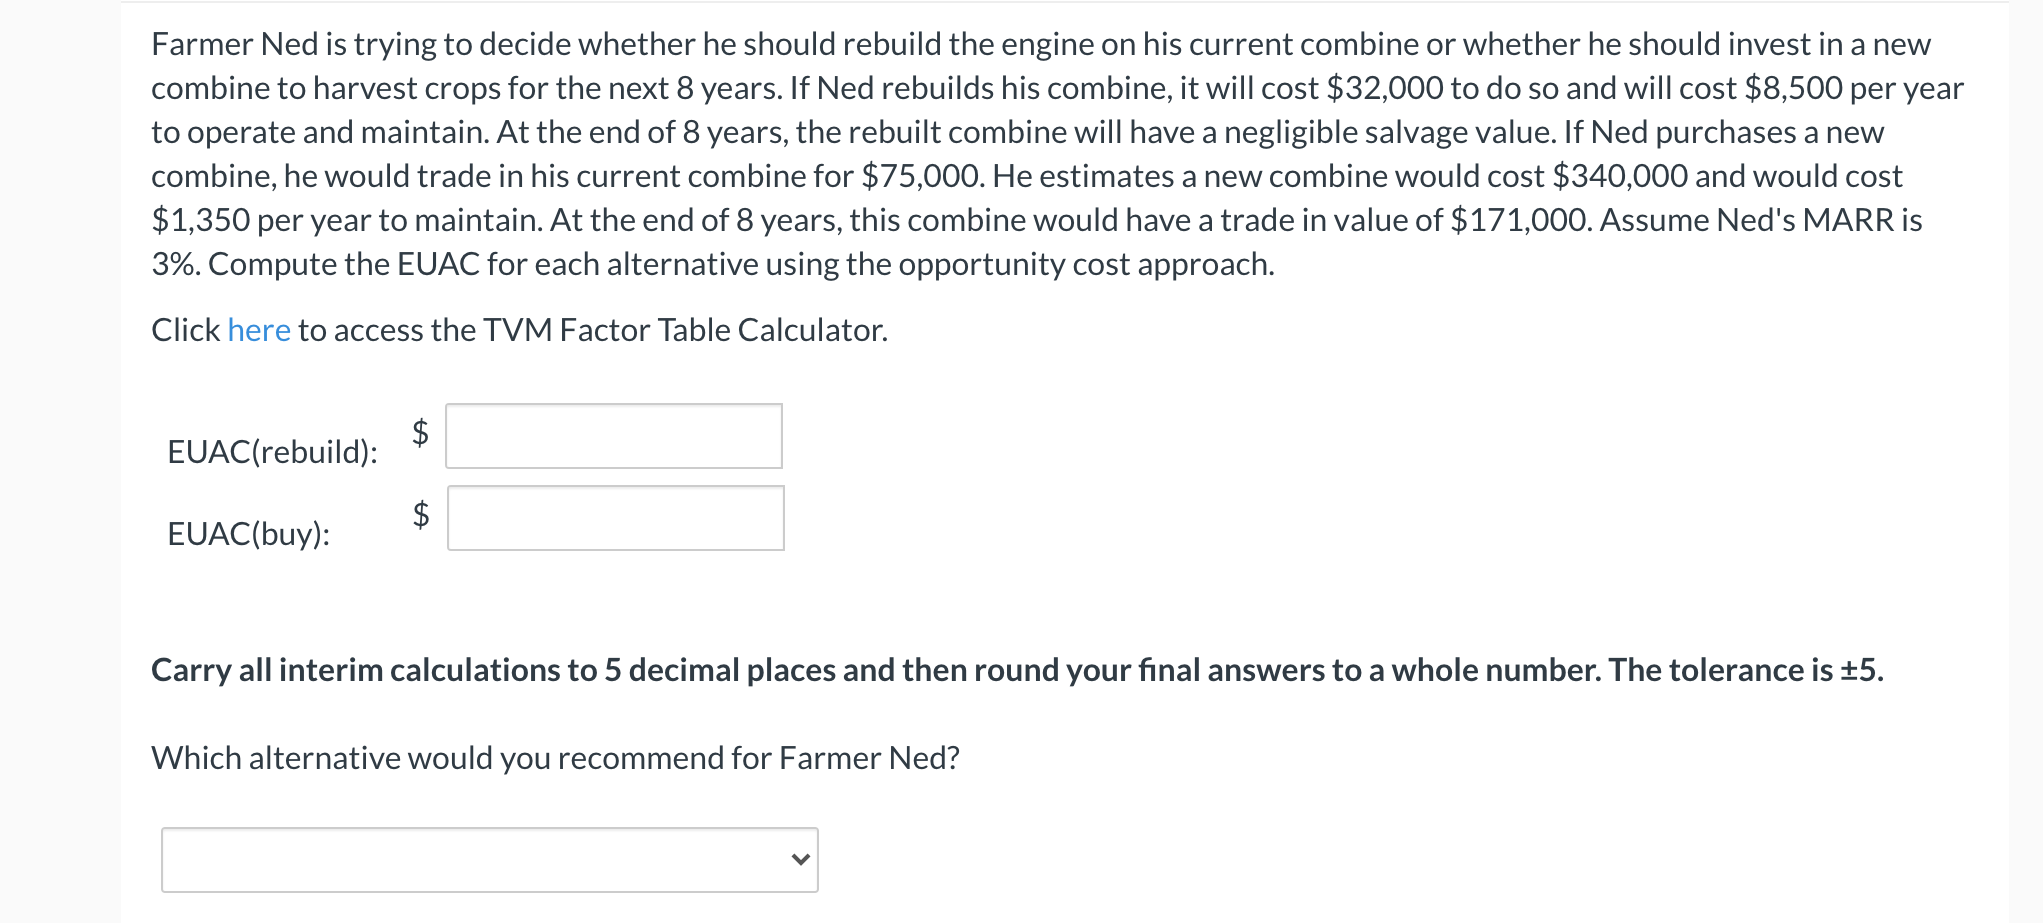Click the $1,350 per year text
Image resolution: width=2043 pixels, height=923 pixels.
[x=200, y=220]
